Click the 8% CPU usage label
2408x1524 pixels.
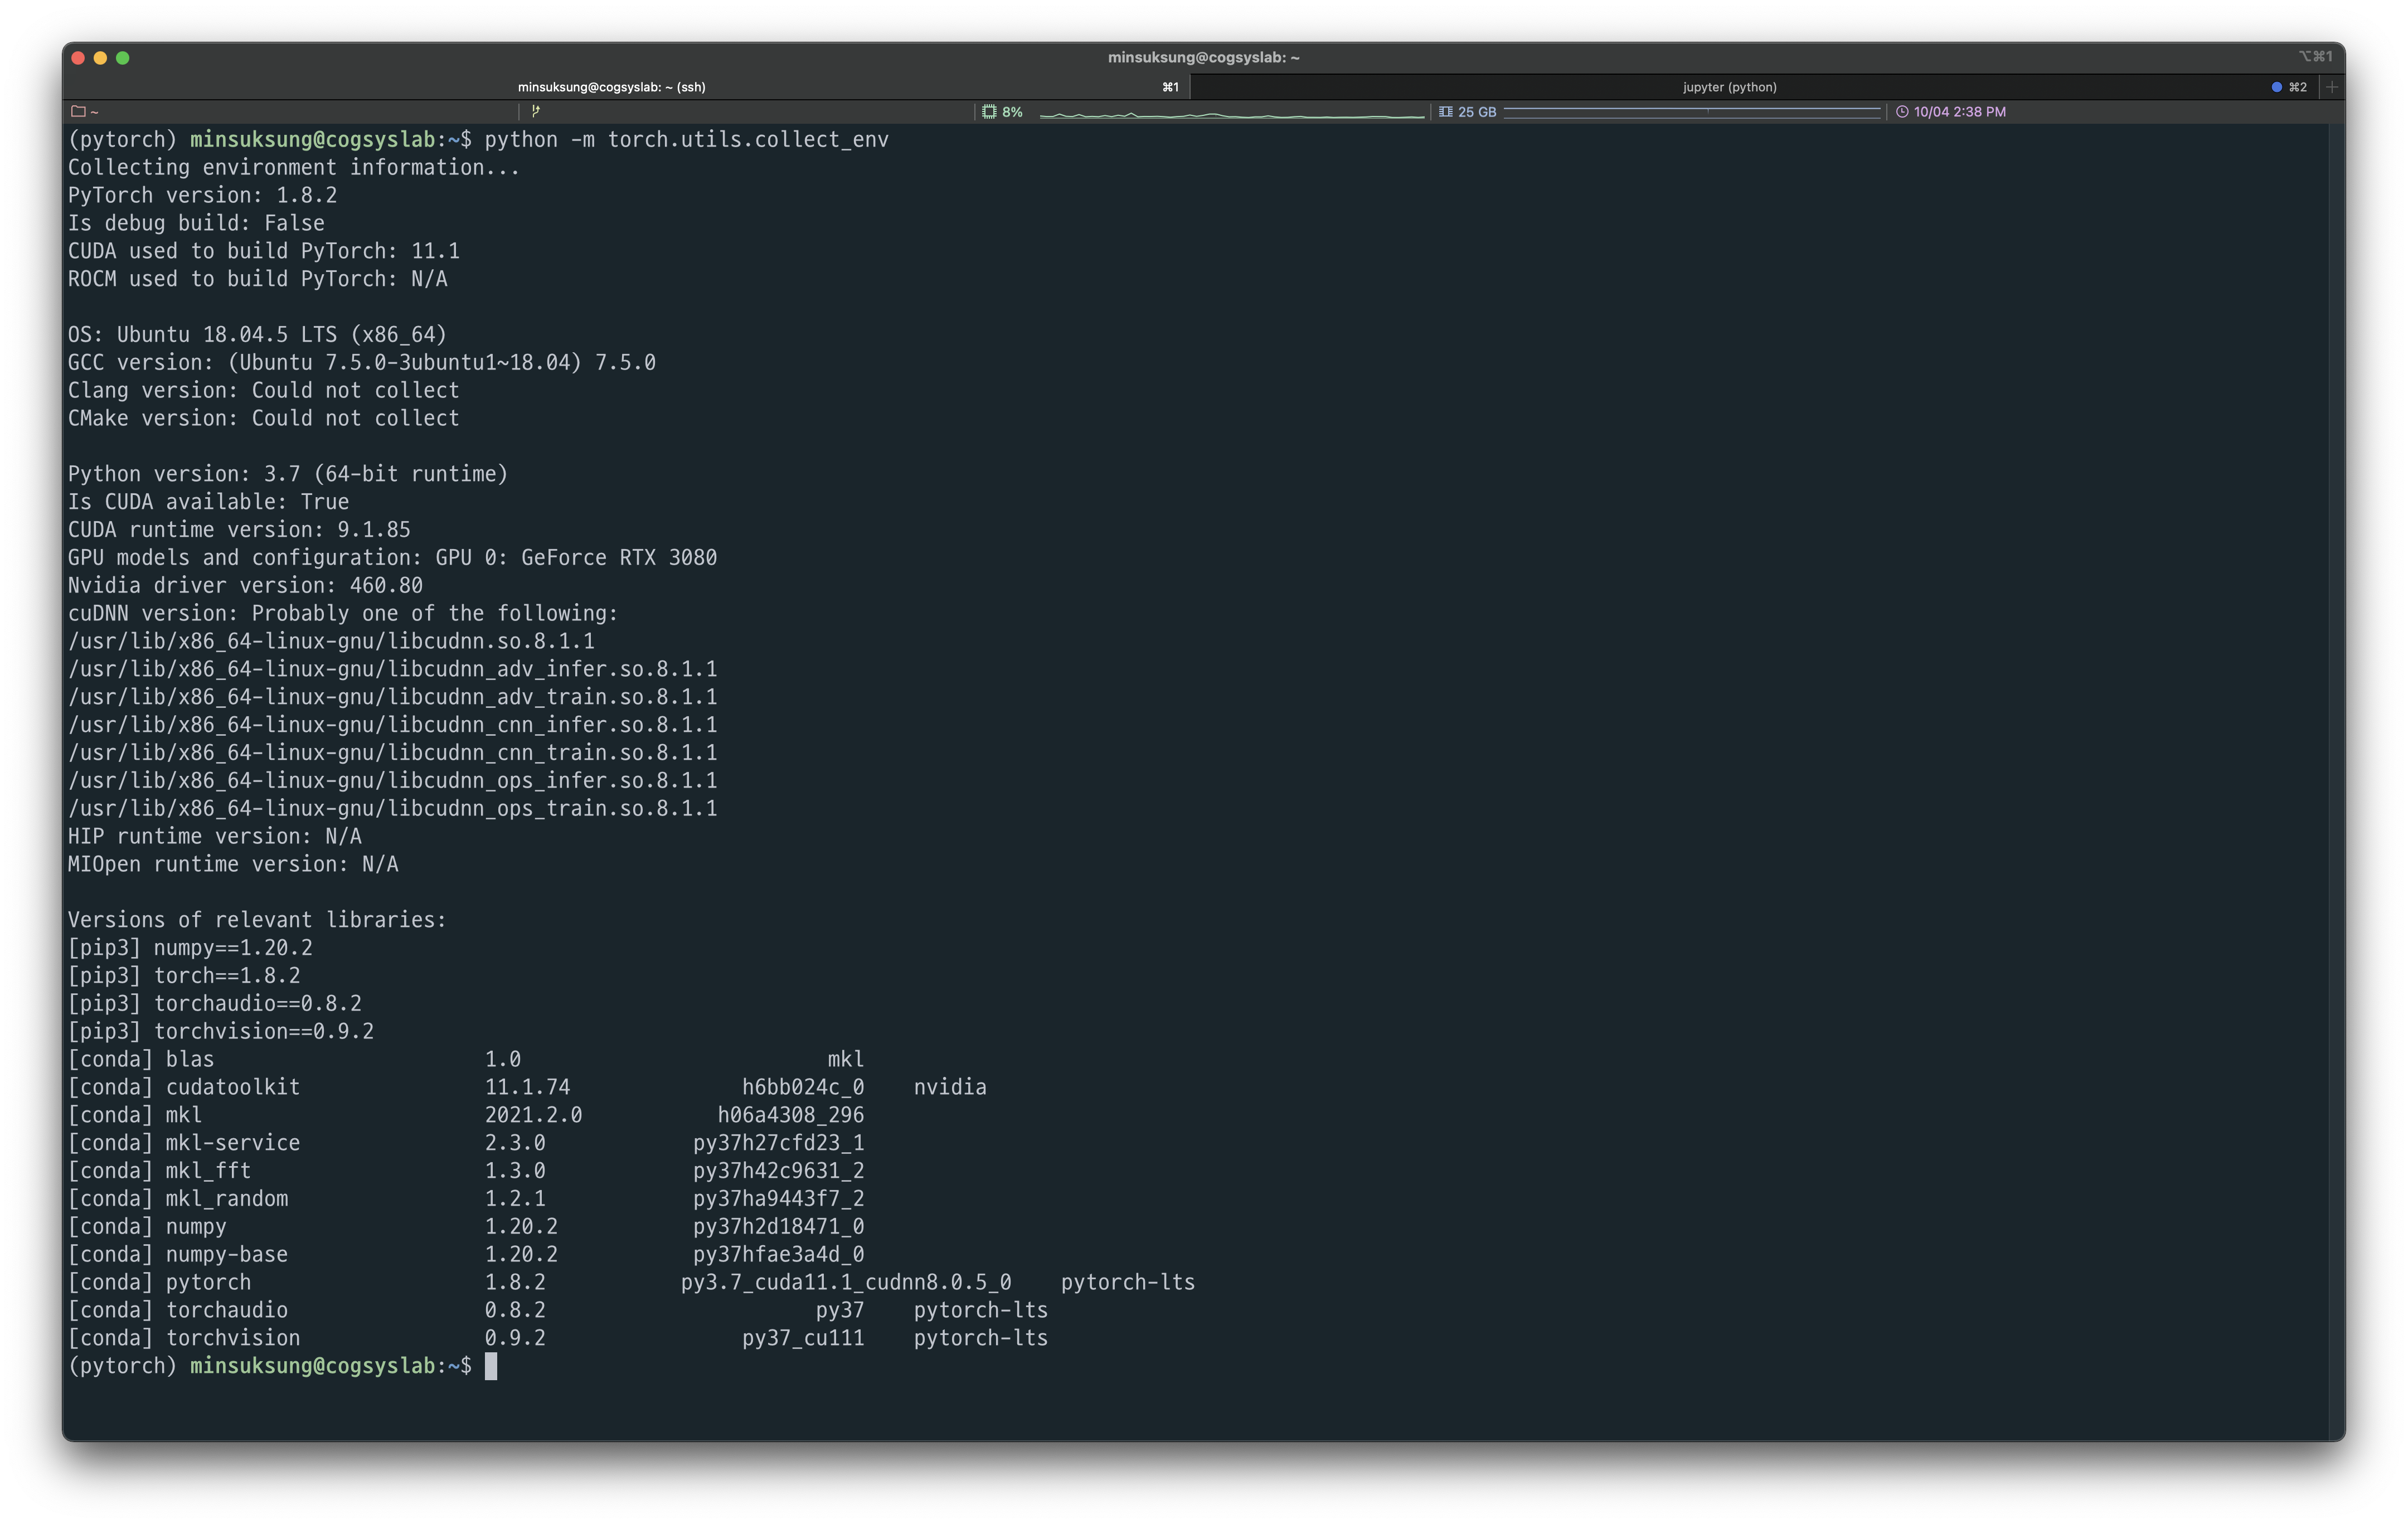[x=1012, y=112]
